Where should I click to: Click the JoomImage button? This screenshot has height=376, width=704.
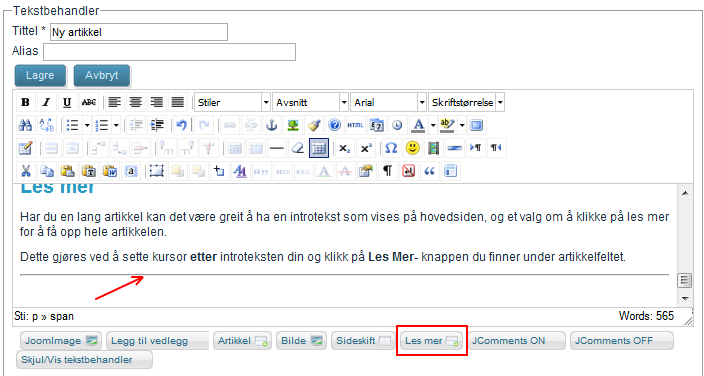61,341
